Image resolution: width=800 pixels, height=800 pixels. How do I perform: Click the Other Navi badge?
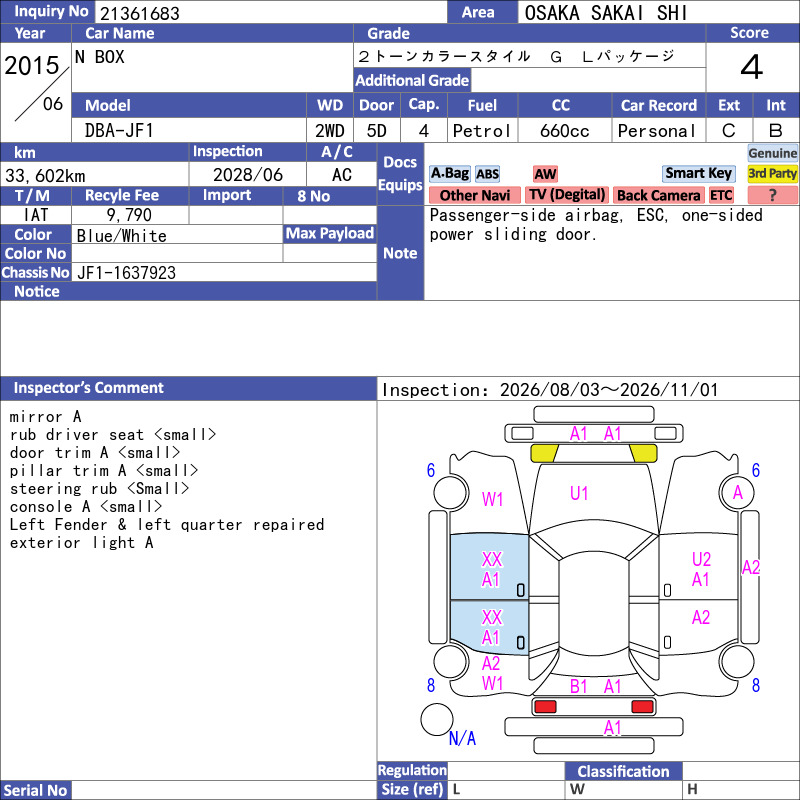tap(474, 195)
